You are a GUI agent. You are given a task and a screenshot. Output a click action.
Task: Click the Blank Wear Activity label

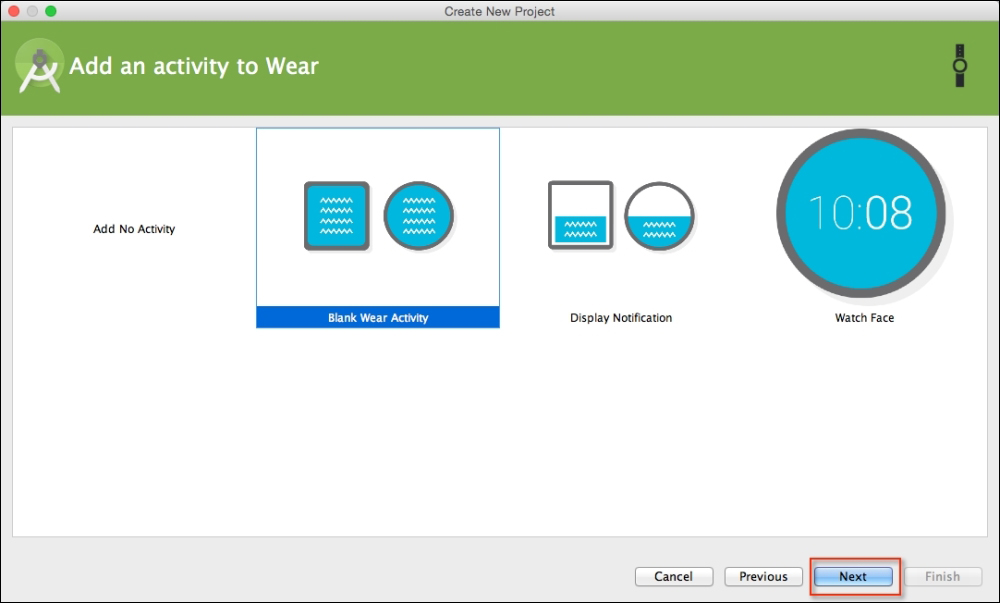pos(378,318)
